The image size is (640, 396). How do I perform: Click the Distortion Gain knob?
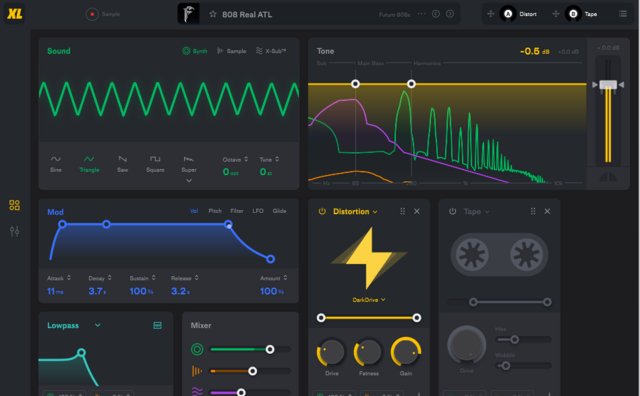tap(406, 352)
